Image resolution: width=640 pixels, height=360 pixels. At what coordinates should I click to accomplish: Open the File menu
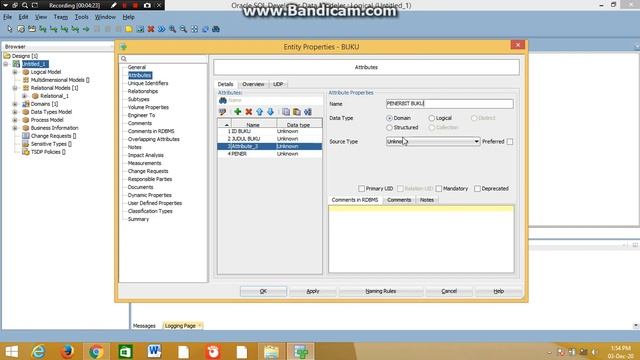8,17
